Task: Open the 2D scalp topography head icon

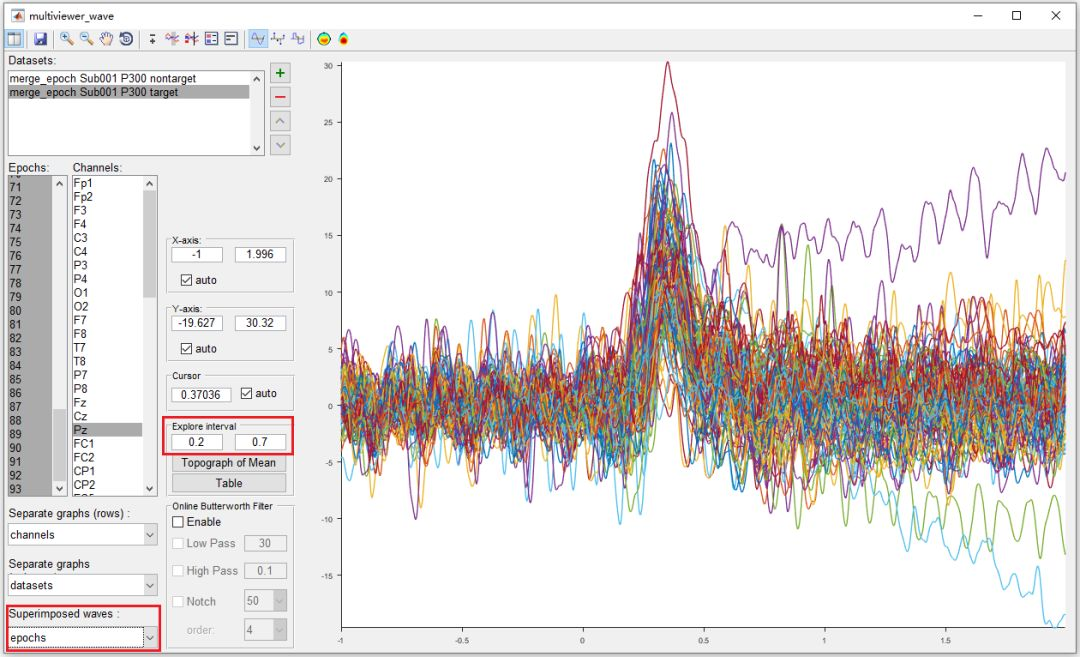Action: (x=324, y=39)
